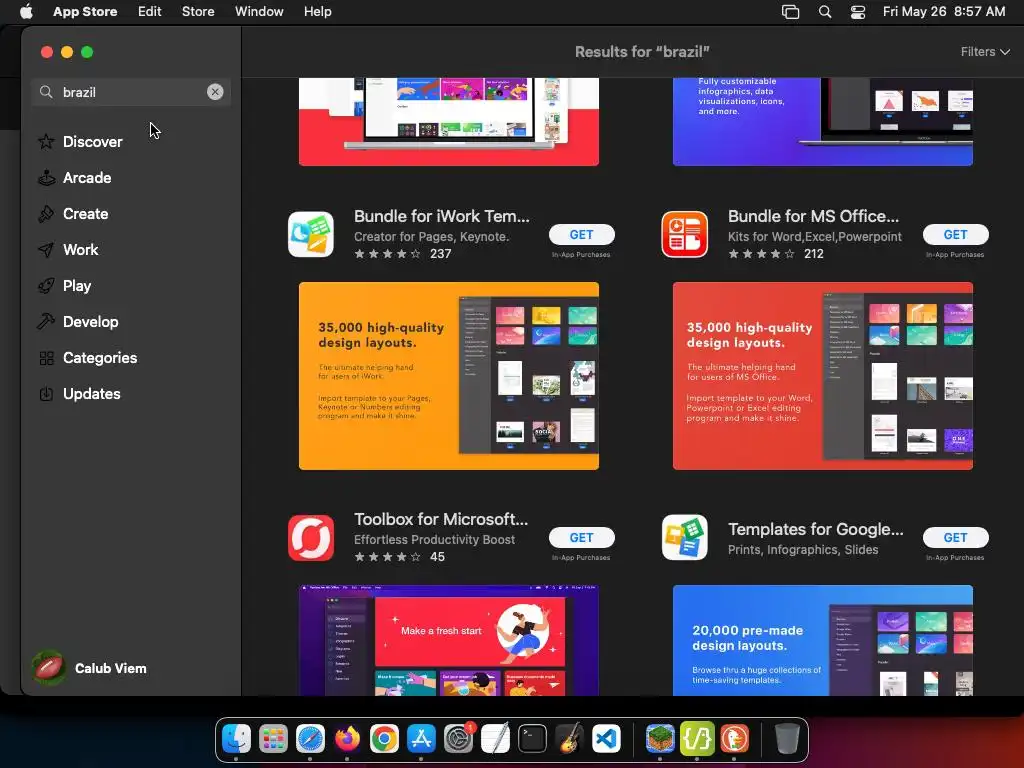1024x768 pixels.
Task: Click Prints, Infographics, Slides subtitle
Action: 803,550
